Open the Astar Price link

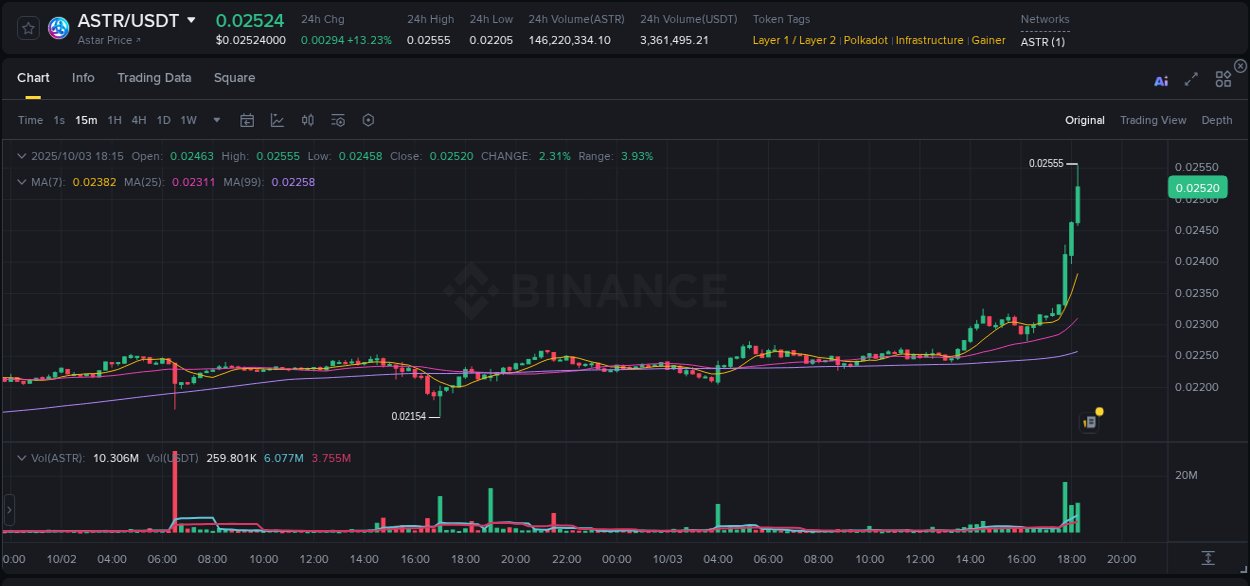coord(109,40)
